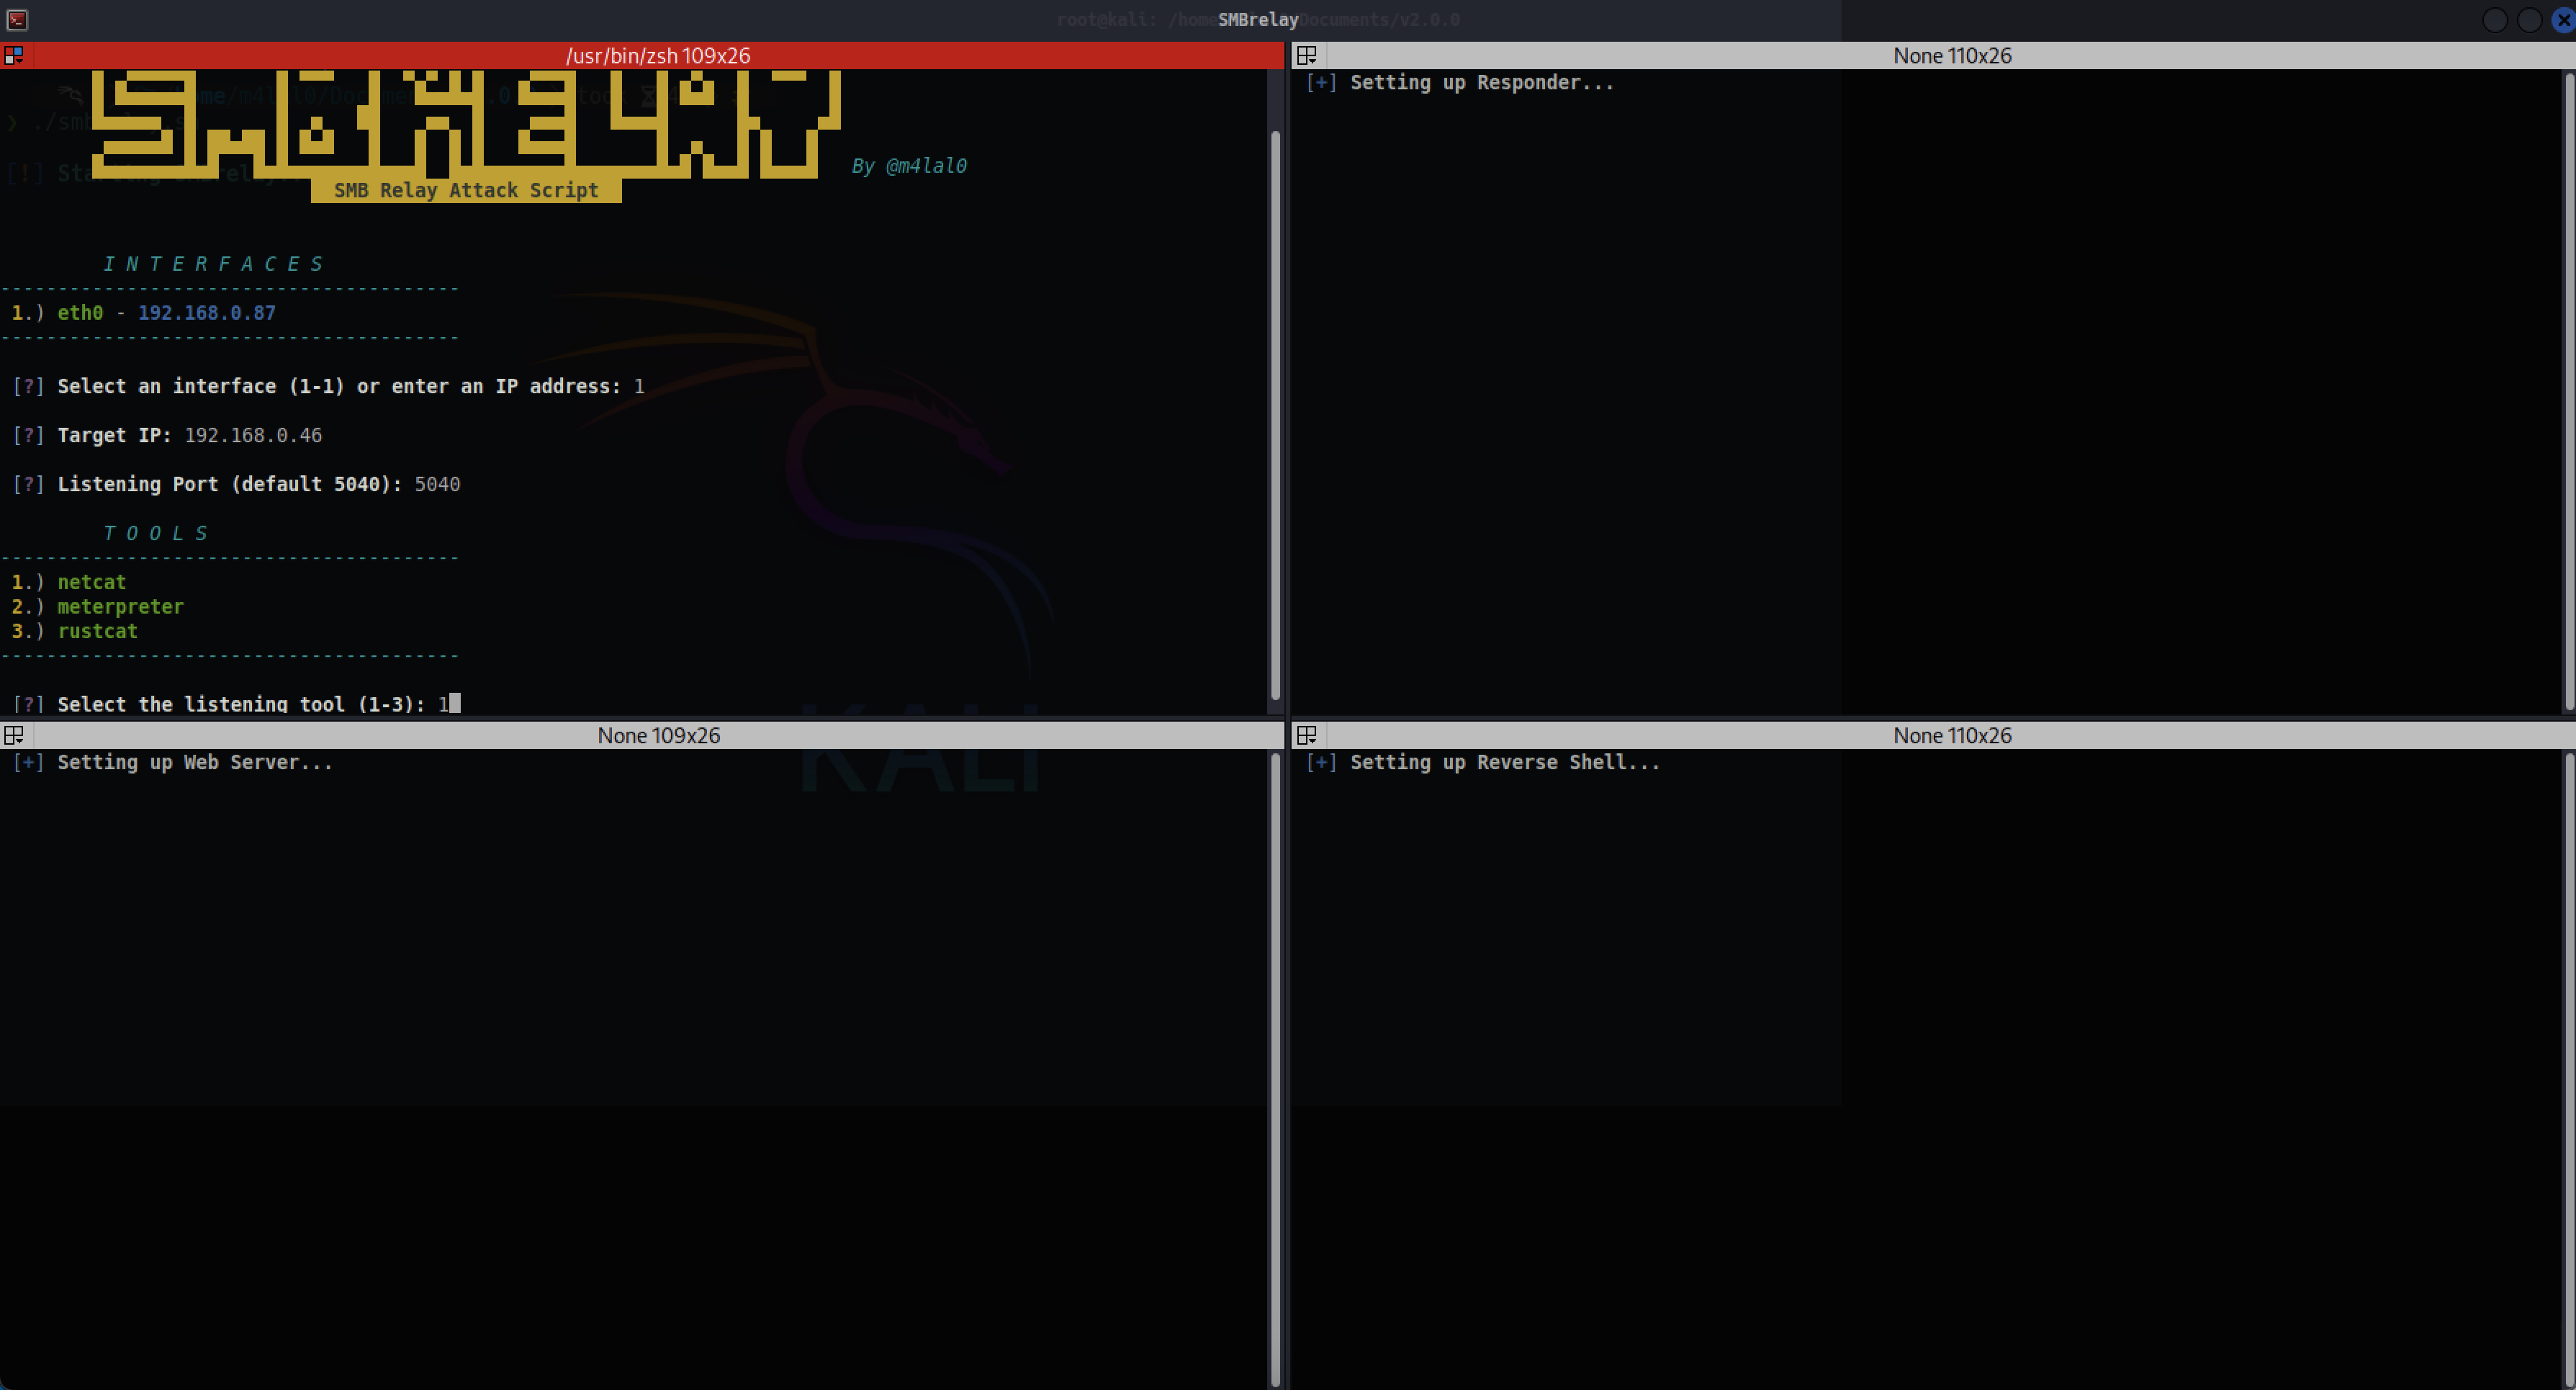2576x1390 pixels.
Task: Open grouping menu of the Reverse Shell pane
Action: 1307,736
